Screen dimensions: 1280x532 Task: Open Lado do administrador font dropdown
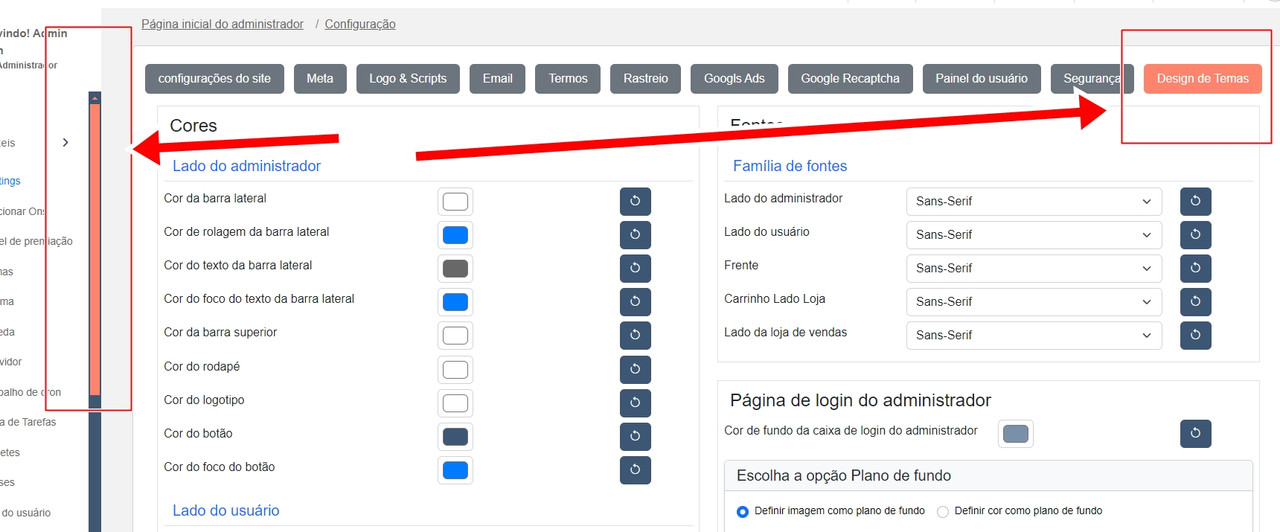(x=1034, y=201)
